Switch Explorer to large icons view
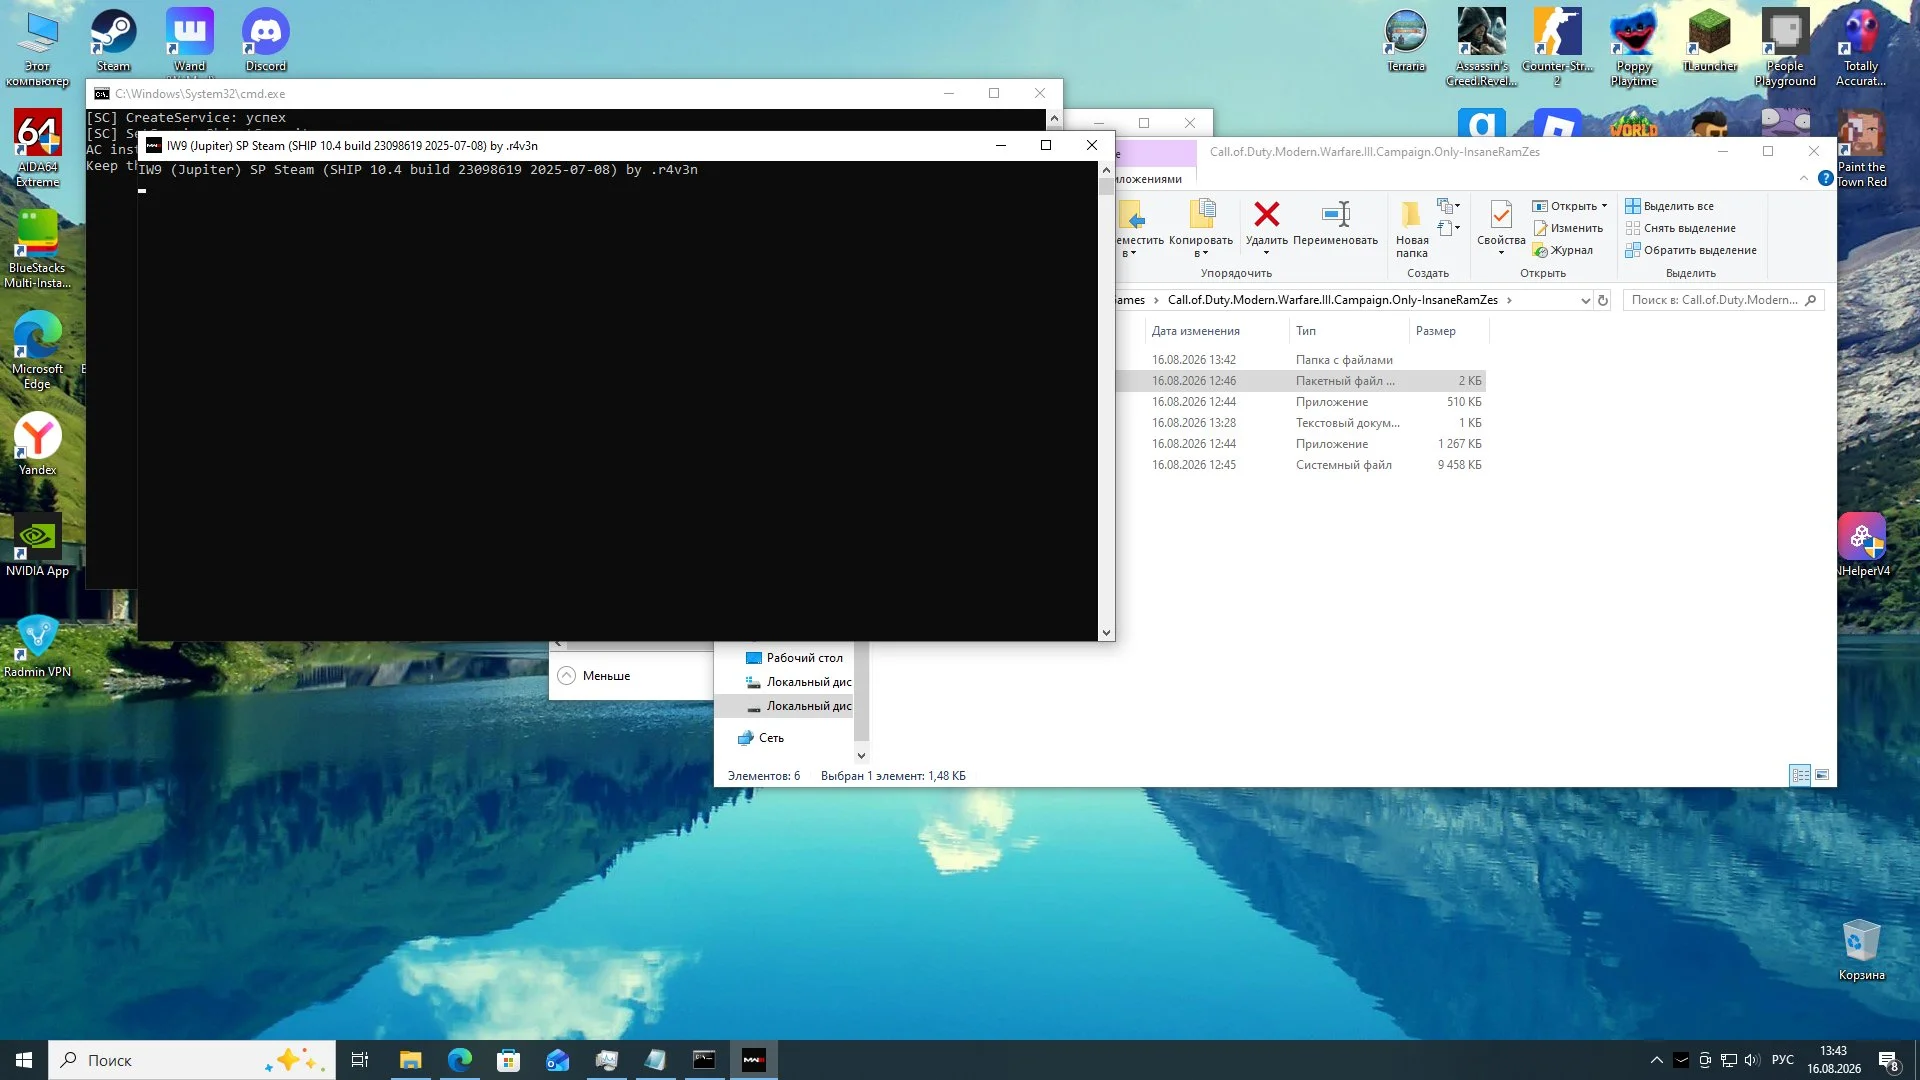The image size is (1920, 1080). point(1822,775)
